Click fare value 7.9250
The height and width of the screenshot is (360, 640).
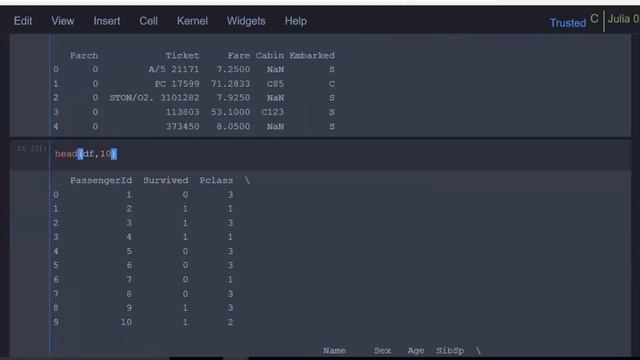[233, 98]
